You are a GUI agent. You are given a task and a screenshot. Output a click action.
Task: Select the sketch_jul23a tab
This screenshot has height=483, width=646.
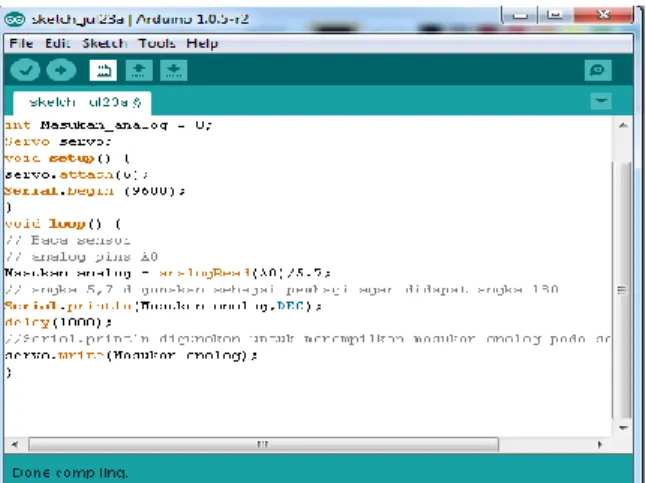pyautogui.click(x=82, y=103)
